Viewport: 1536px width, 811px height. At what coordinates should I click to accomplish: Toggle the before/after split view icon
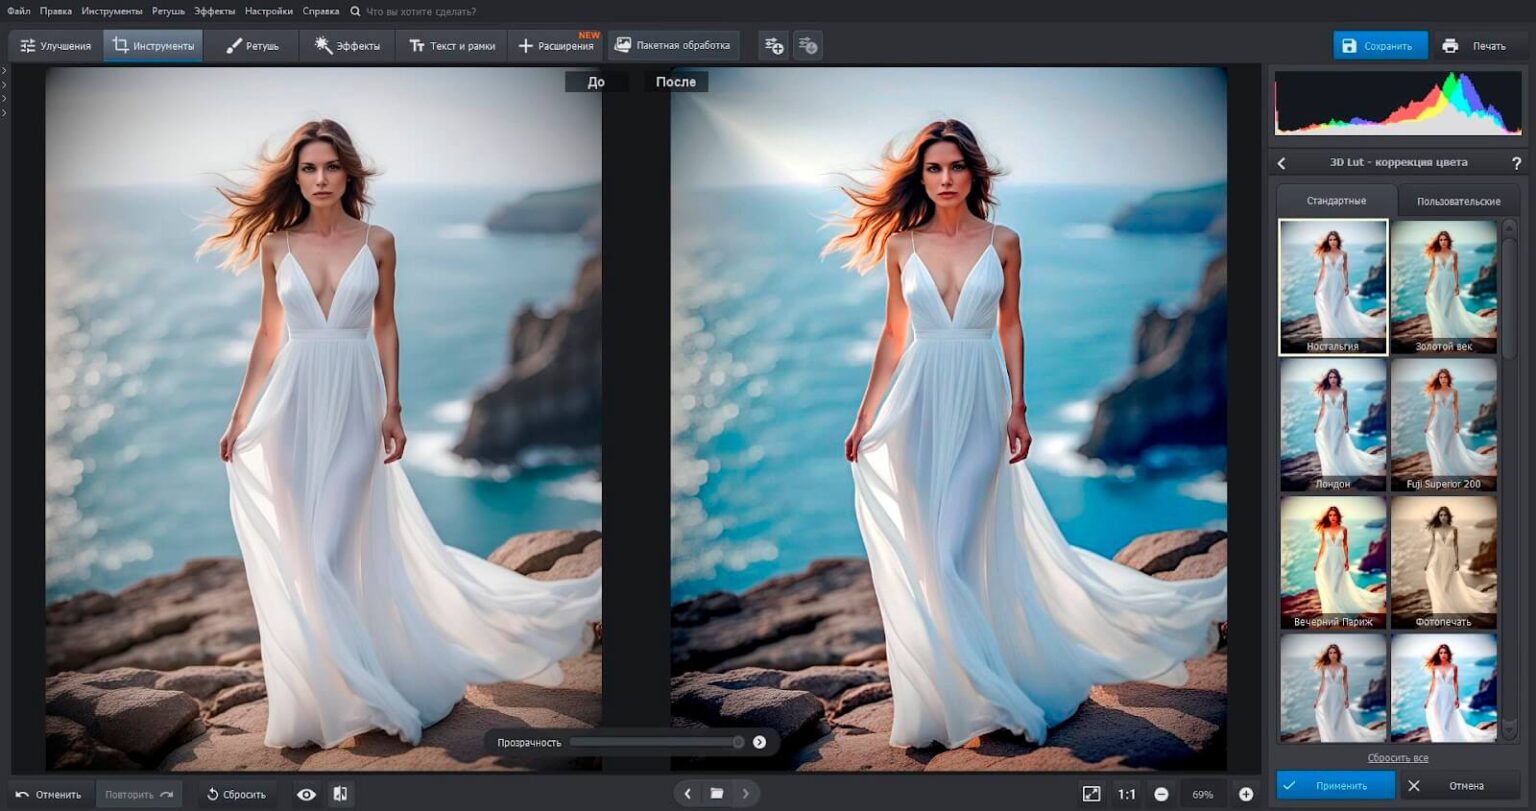[x=340, y=794]
